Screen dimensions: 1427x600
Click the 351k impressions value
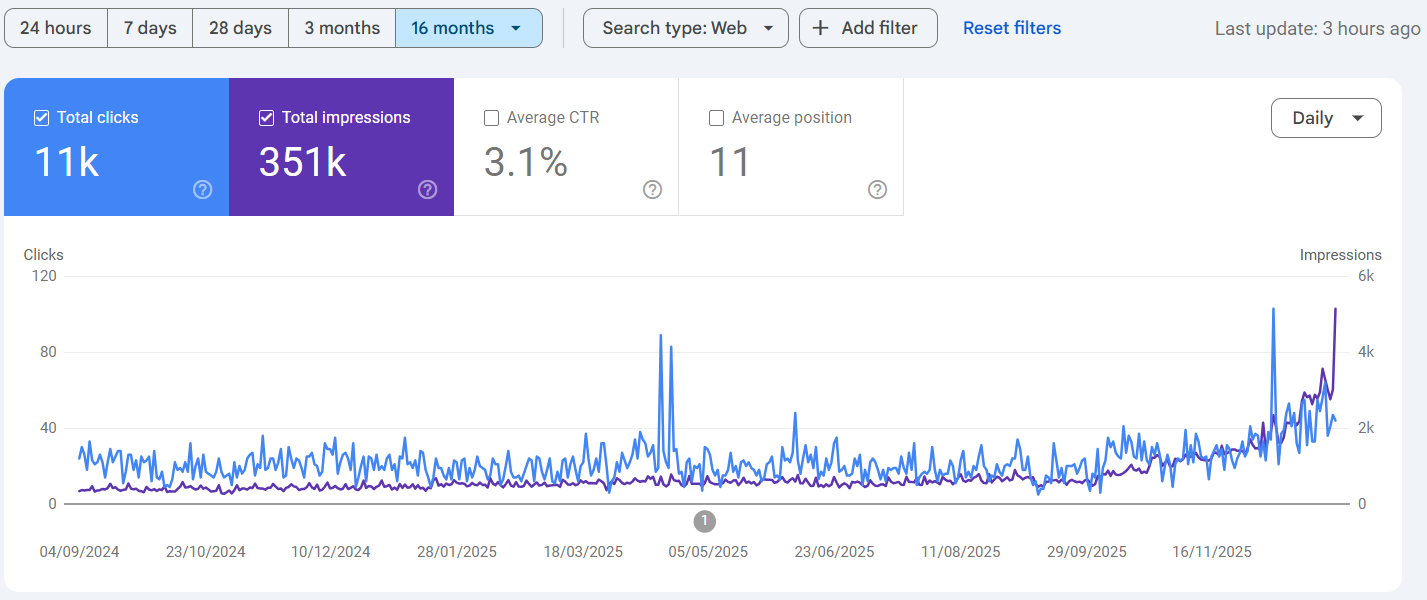point(303,162)
